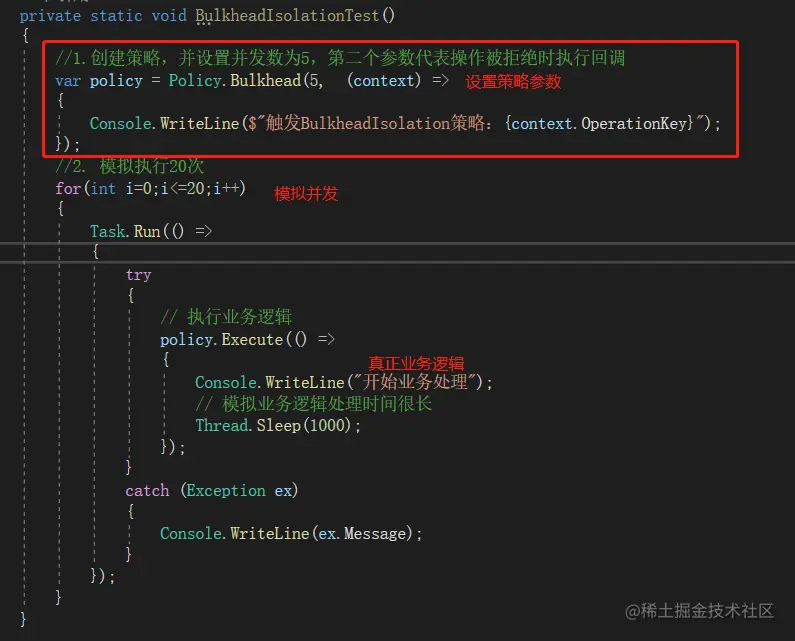Click the "var" keyword
This screenshot has width=795, height=641.
(x=68, y=81)
